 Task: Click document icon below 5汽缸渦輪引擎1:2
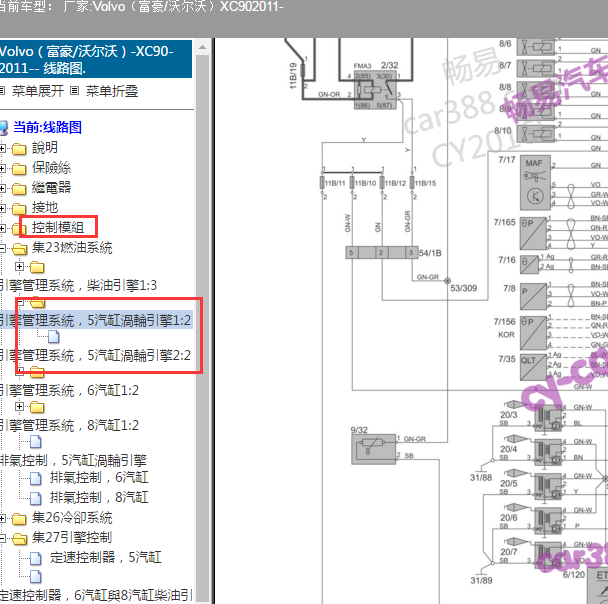pos(54,337)
